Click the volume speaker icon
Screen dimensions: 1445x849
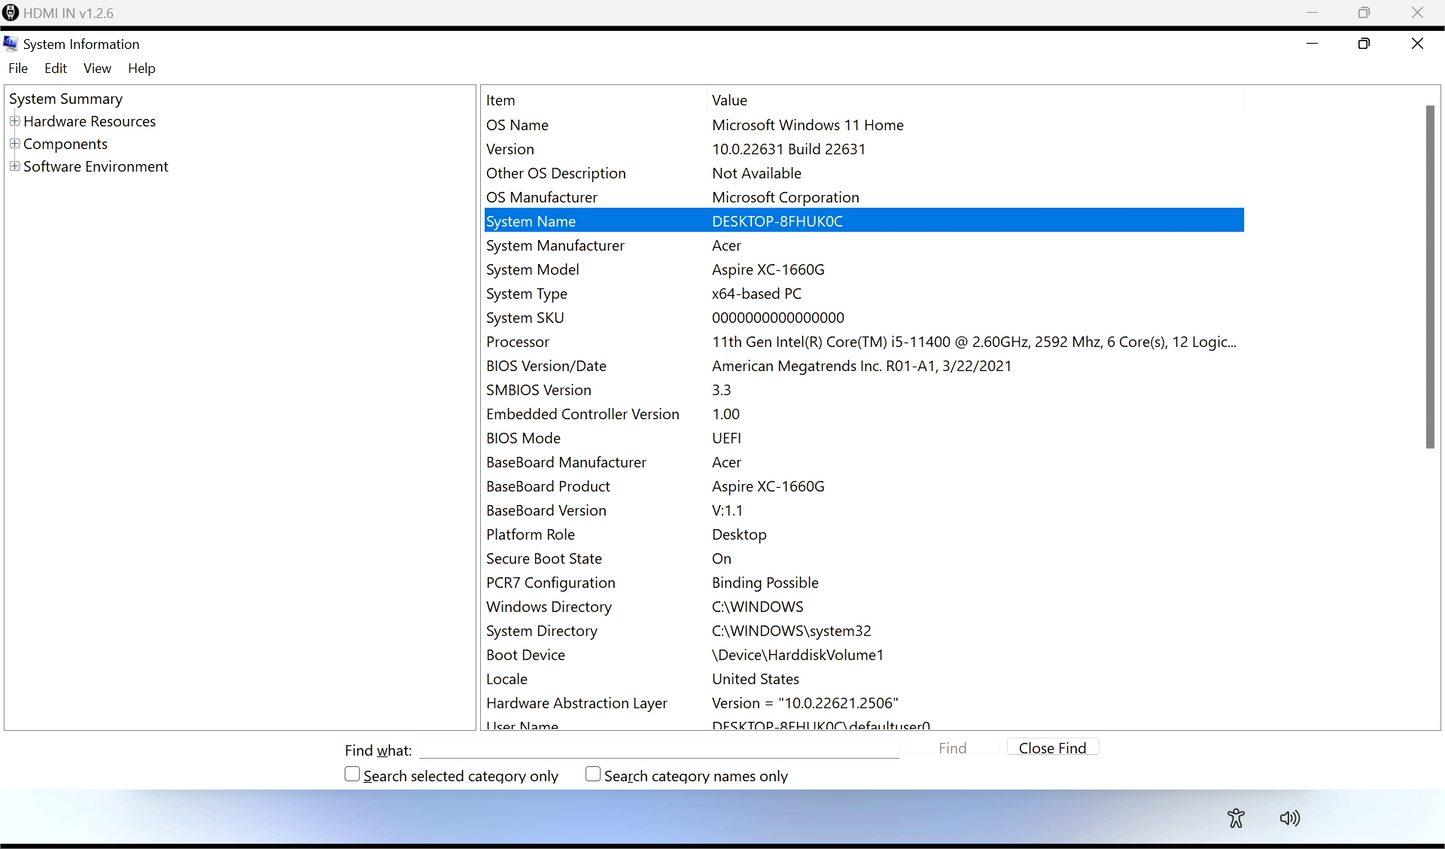[1290, 818]
